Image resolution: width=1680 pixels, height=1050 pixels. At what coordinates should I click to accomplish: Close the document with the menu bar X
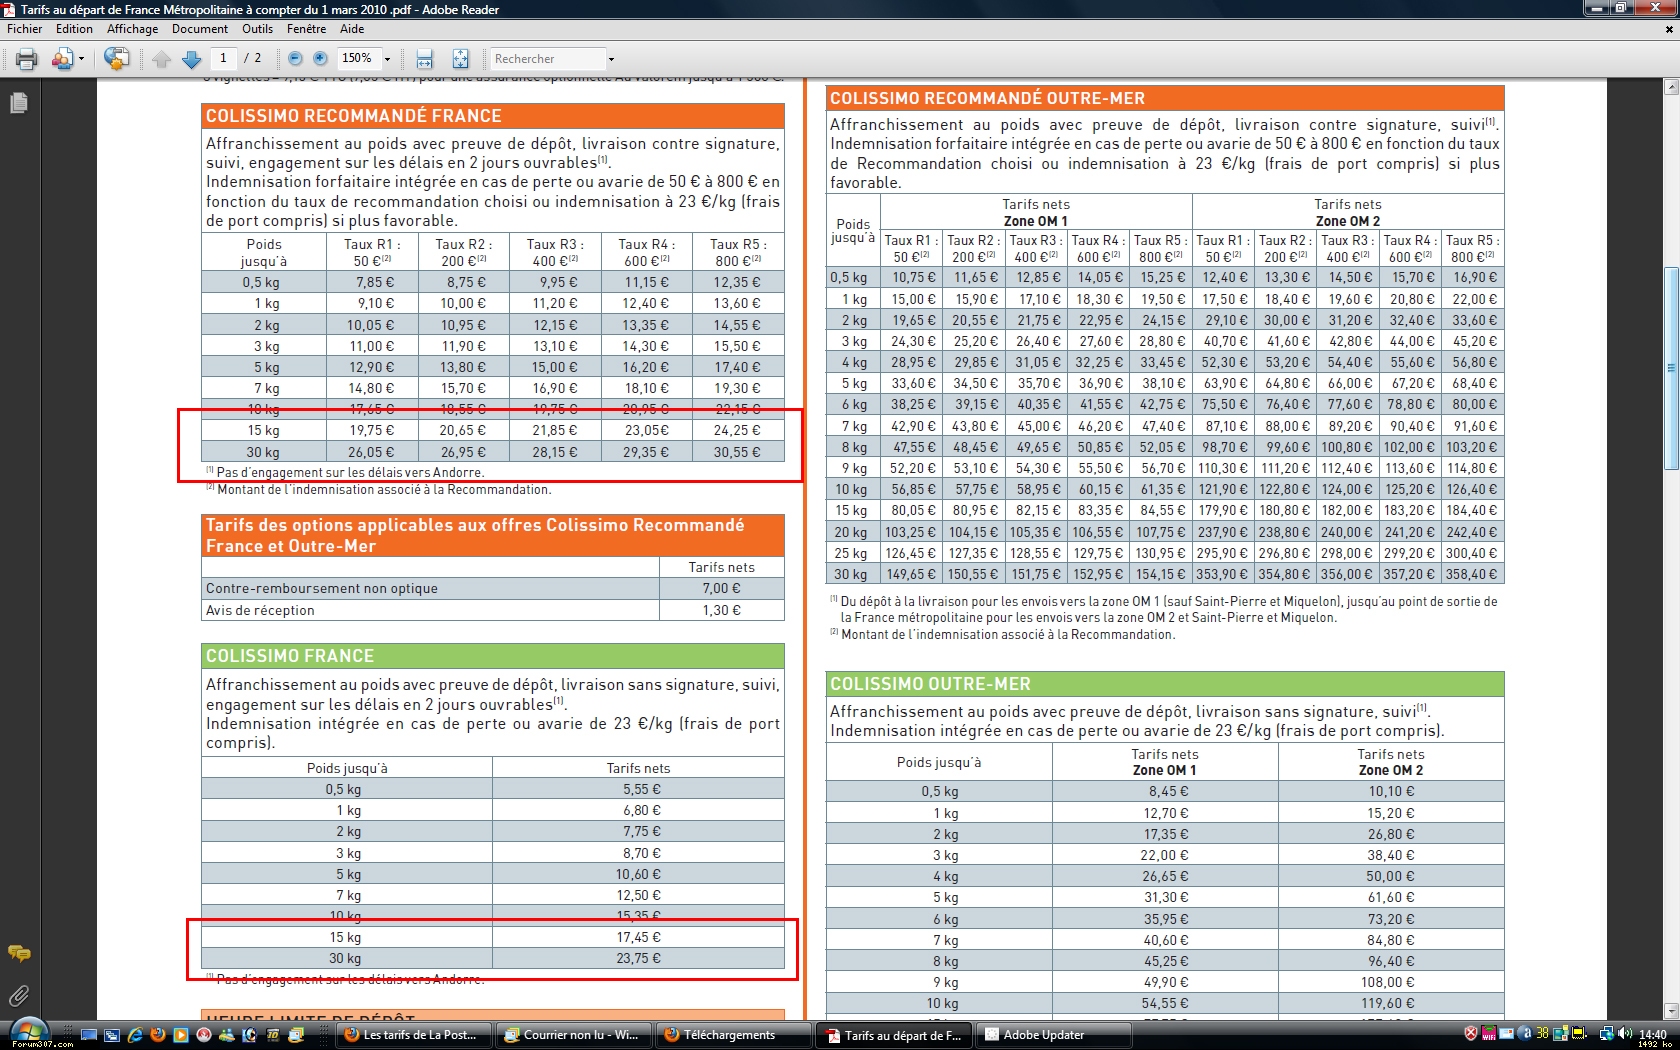pyautogui.click(x=1669, y=29)
